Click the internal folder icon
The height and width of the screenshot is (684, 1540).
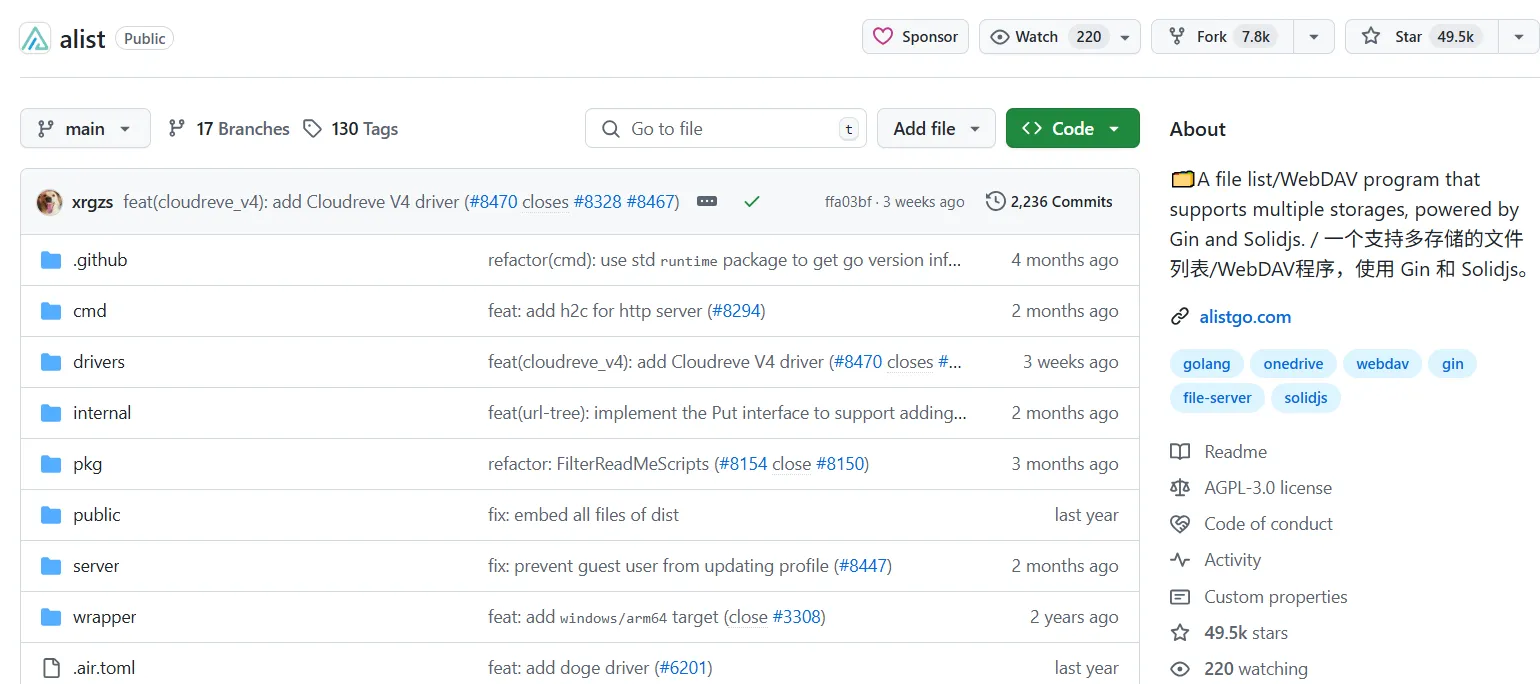coord(51,413)
